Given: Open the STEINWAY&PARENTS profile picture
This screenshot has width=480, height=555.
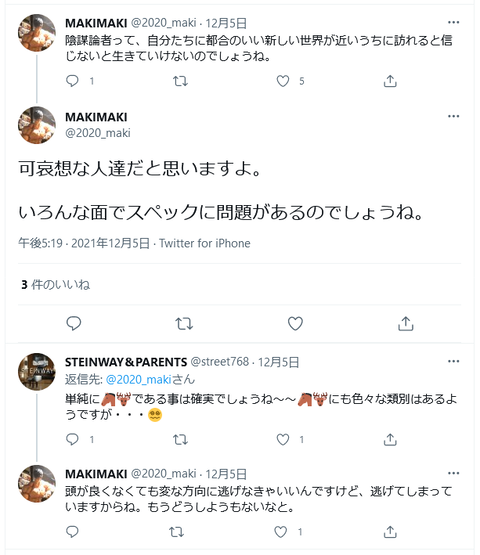Looking at the screenshot, I should [x=37, y=372].
